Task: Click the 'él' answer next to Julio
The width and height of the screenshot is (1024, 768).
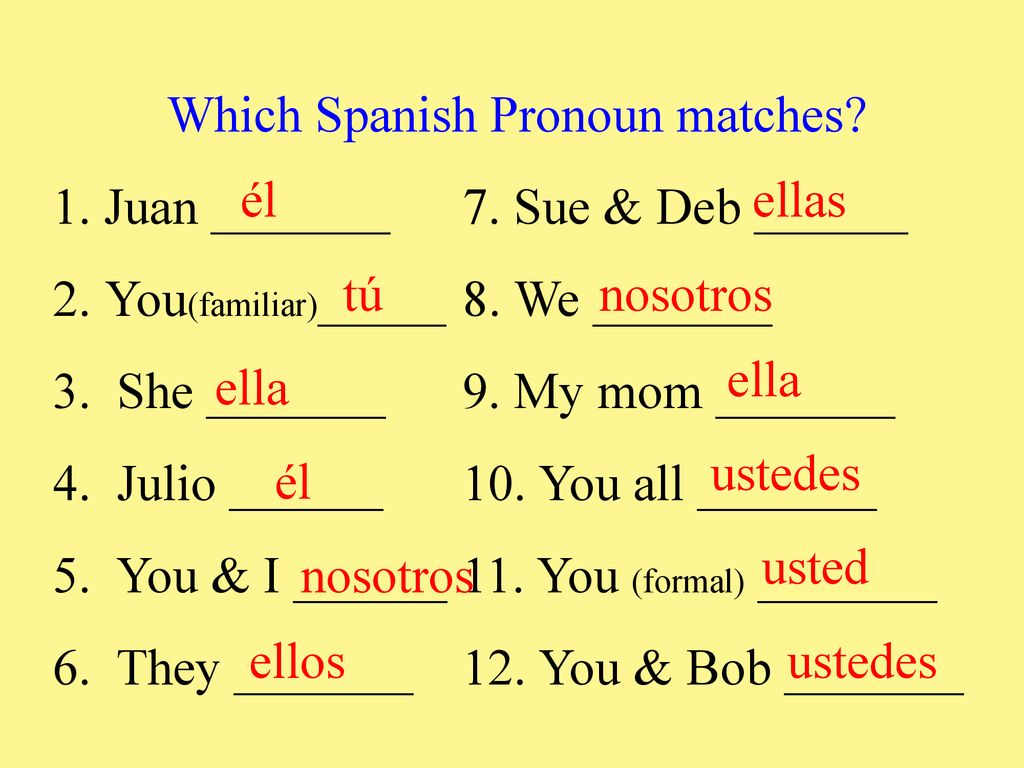Action: coord(292,482)
